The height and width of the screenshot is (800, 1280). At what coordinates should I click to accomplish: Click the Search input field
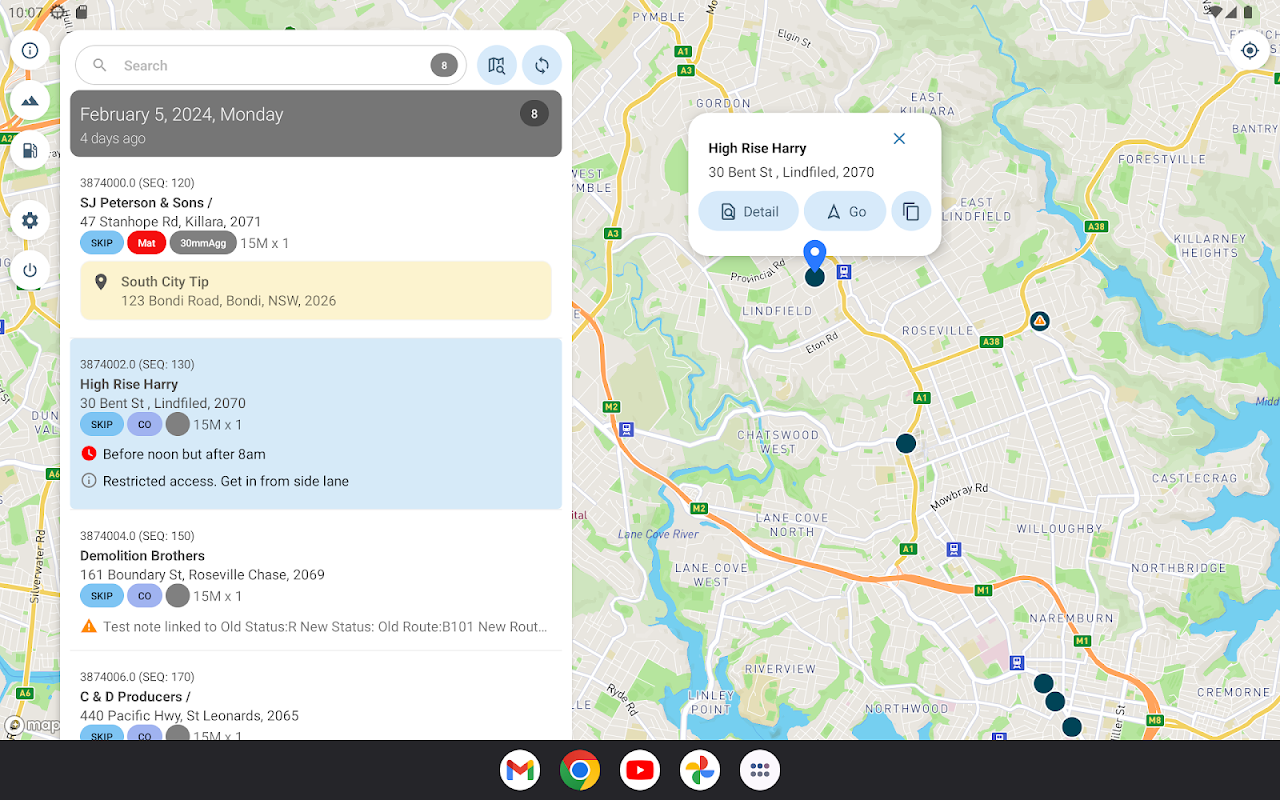[x=271, y=66]
